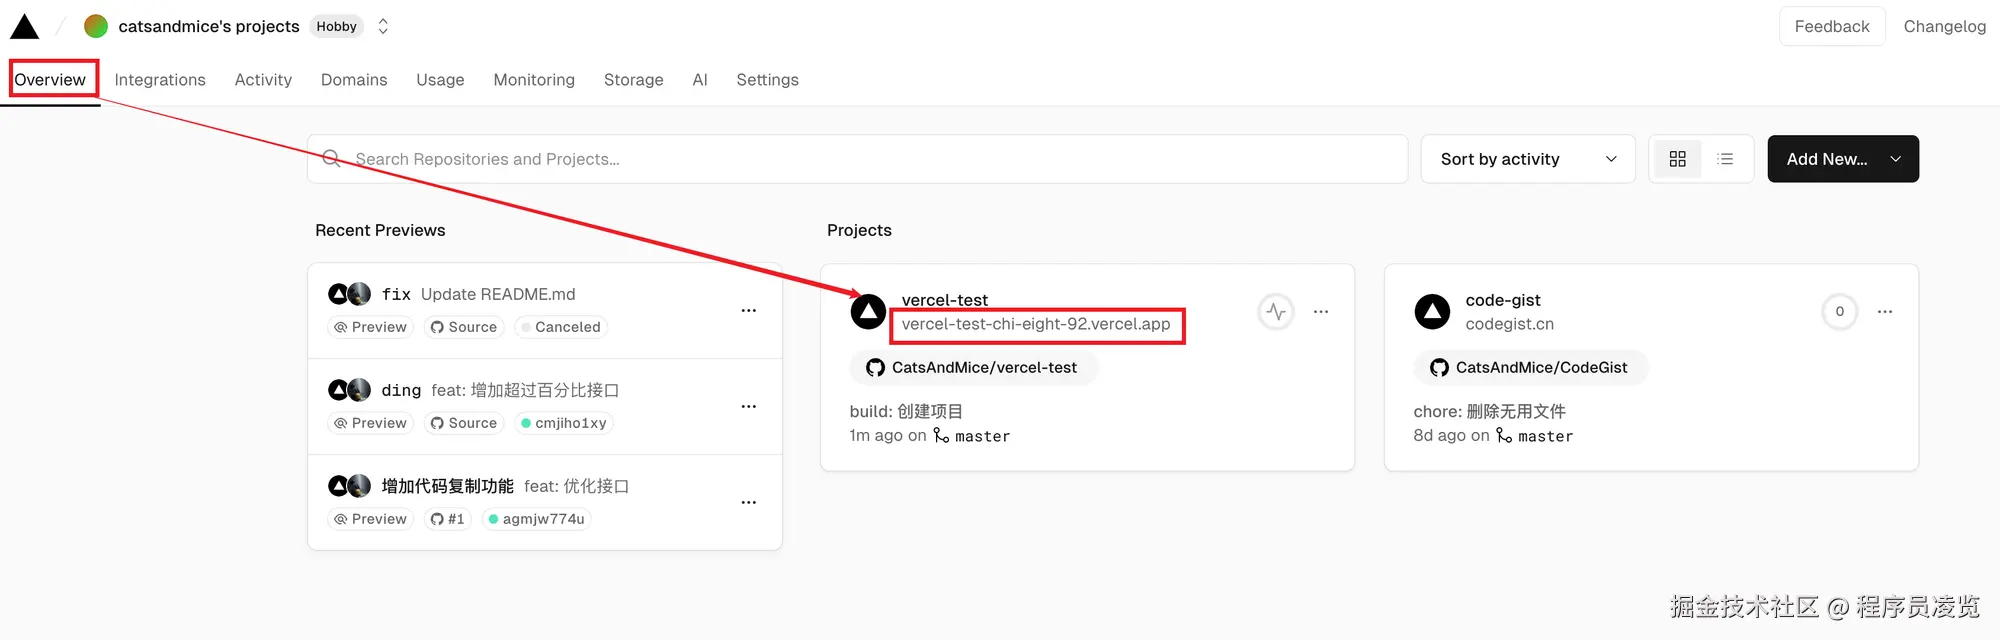The width and height of the screenshot is (2000, 640).
Task: Click master branch on code-gist card
Action: (x=1535, y=436)
